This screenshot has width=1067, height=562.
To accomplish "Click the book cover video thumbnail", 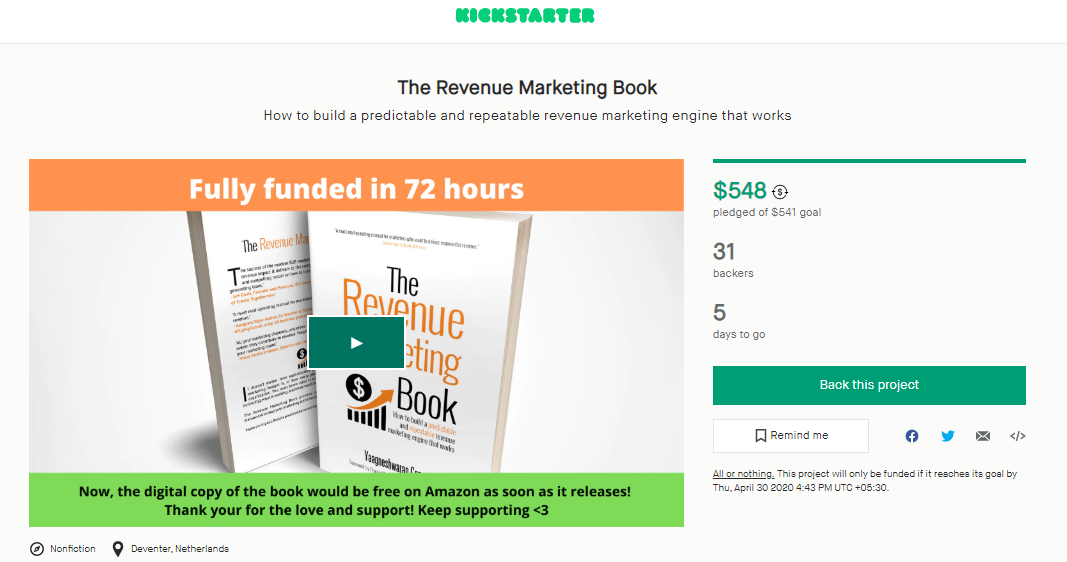I will tap(357, 343).
